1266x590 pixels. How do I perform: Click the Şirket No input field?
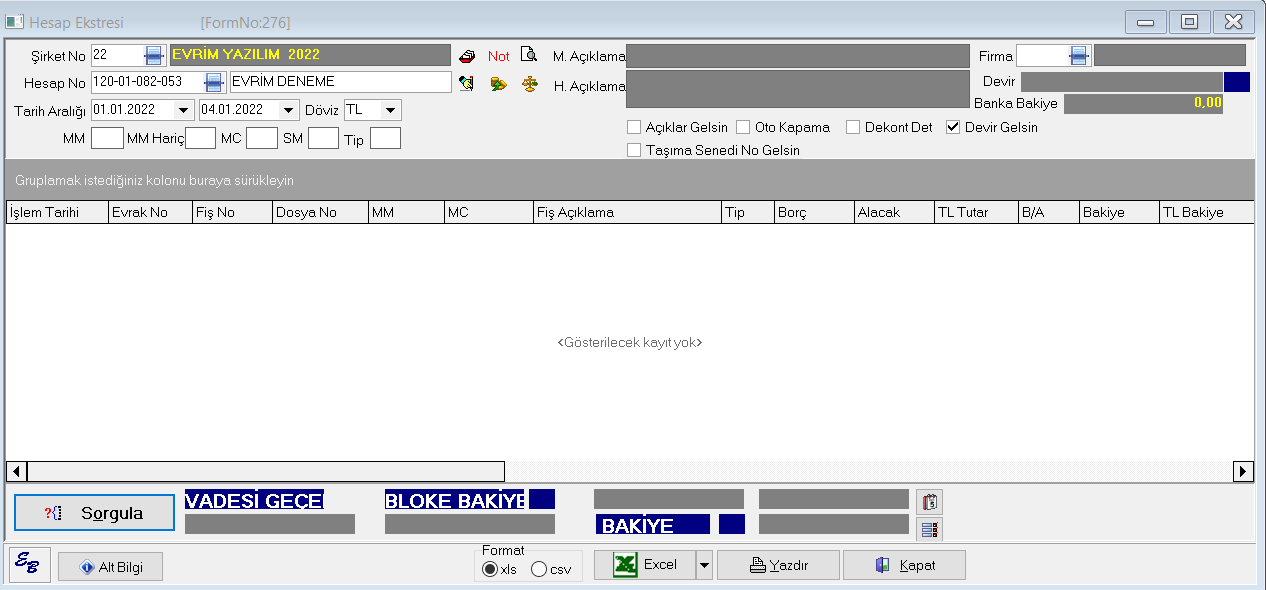[117, 55]
